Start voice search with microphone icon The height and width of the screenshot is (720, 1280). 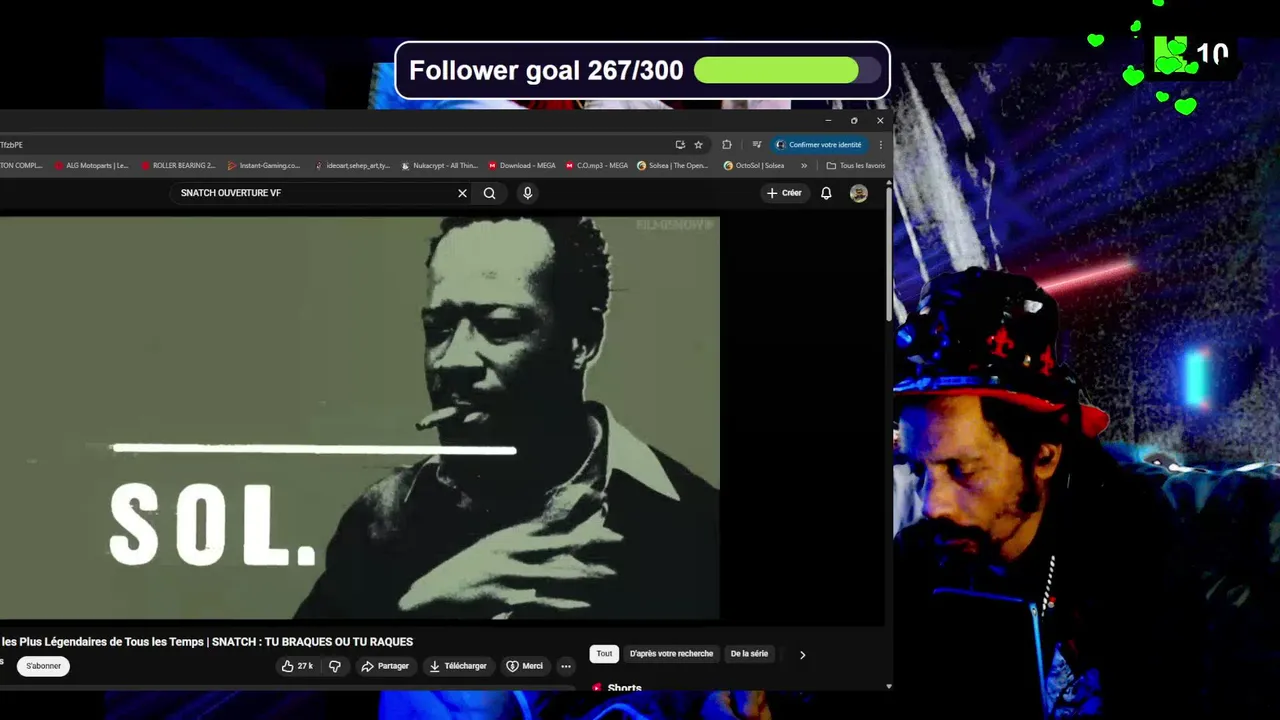[527, 193]
